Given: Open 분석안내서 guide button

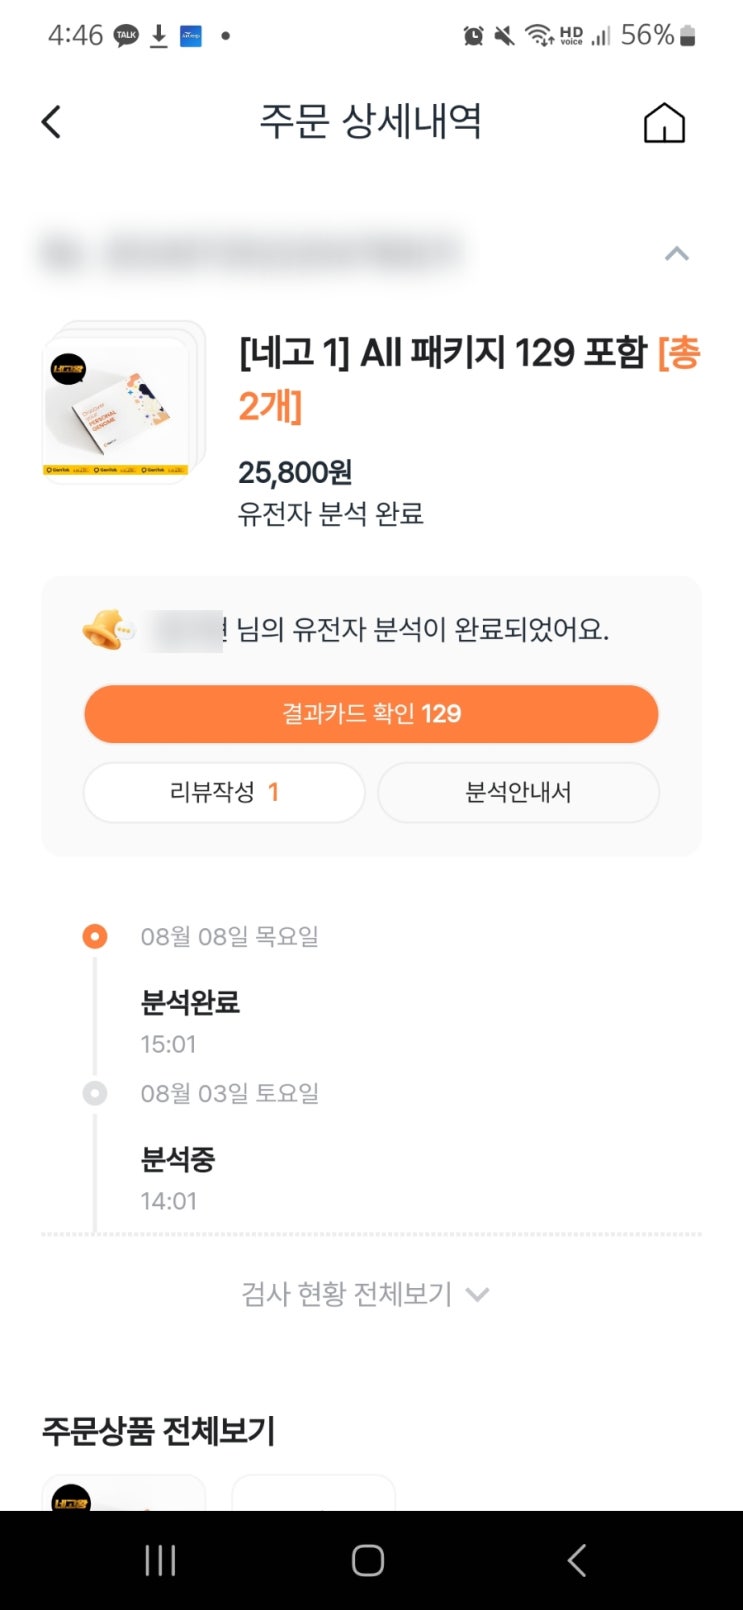Looking at the screenshot, I should [518, 793].
